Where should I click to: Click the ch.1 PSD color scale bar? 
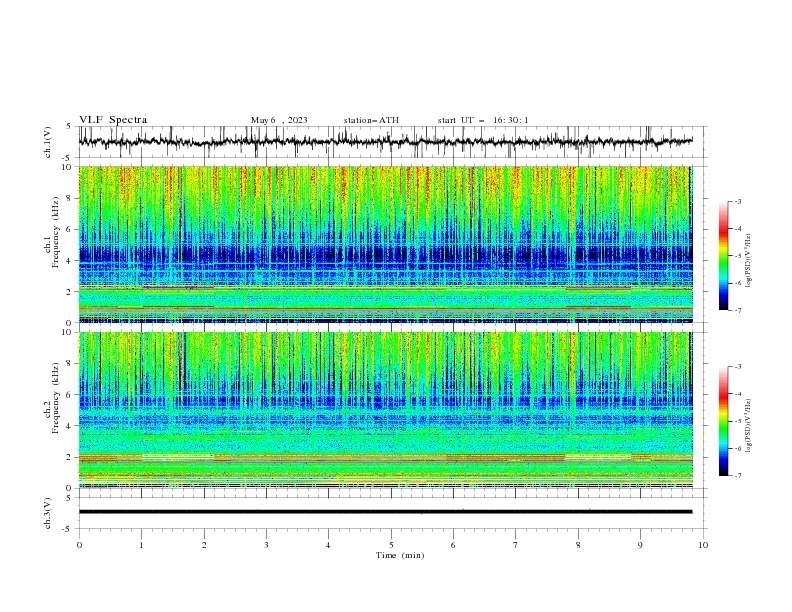(x=723, y=256)
